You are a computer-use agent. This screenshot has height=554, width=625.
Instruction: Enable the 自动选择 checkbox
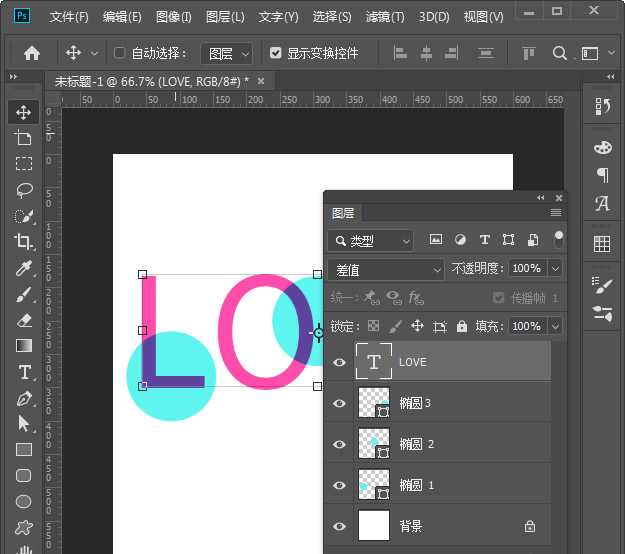[120, 53]
